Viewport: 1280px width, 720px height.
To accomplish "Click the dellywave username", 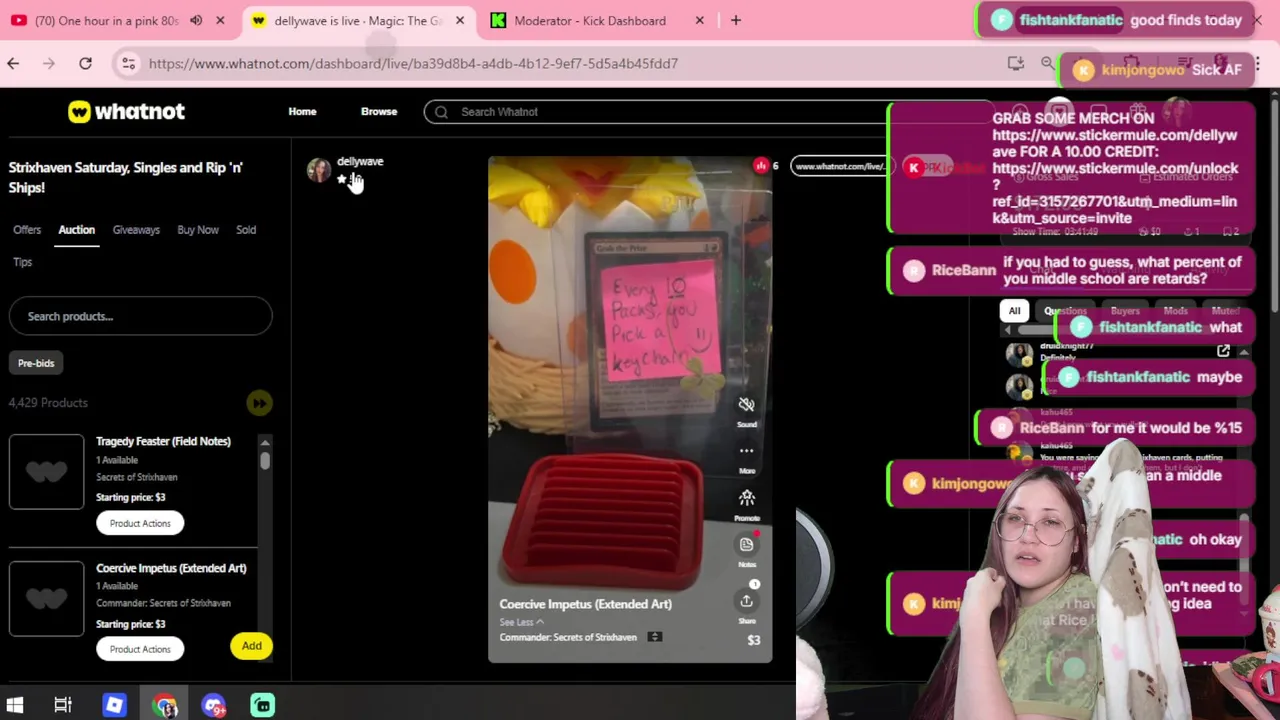I will [x=360, y=161].
